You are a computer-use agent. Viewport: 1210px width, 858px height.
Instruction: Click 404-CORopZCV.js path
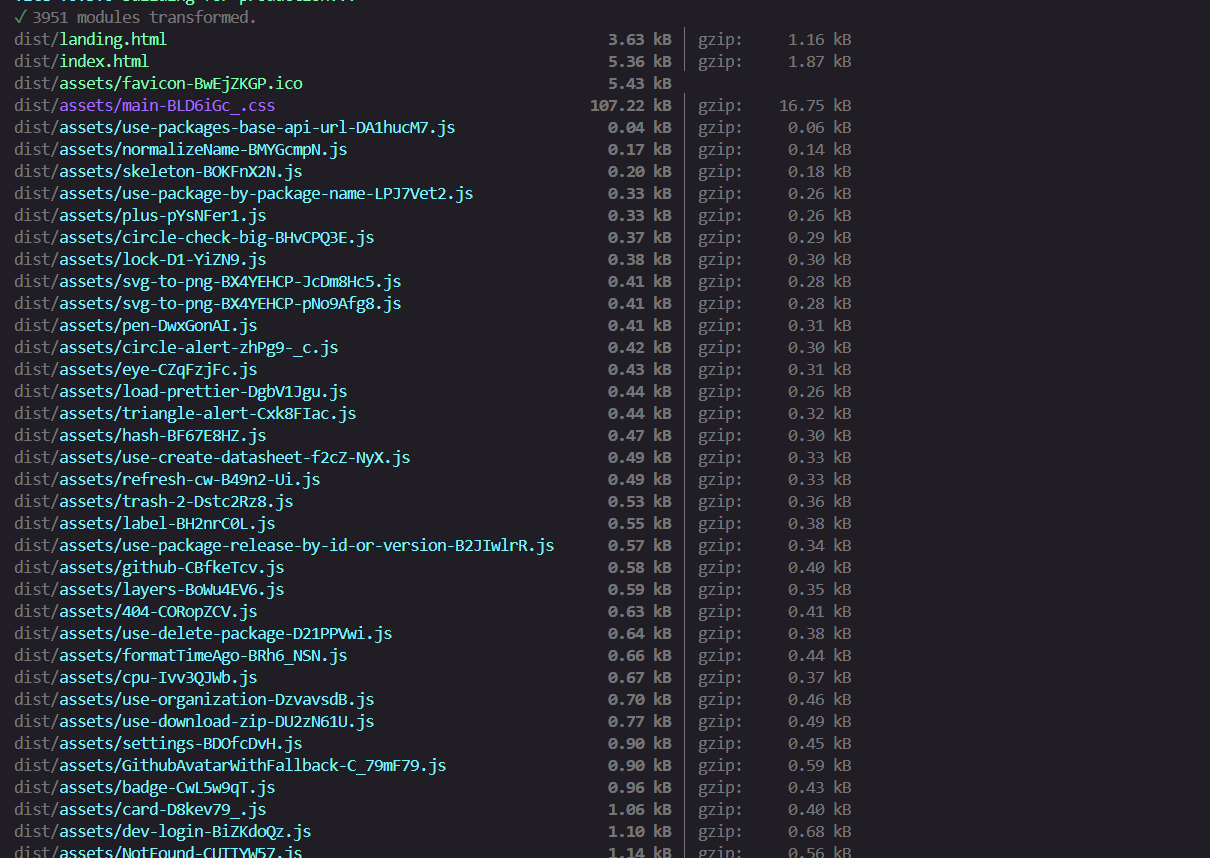click(x=135, y=611)
